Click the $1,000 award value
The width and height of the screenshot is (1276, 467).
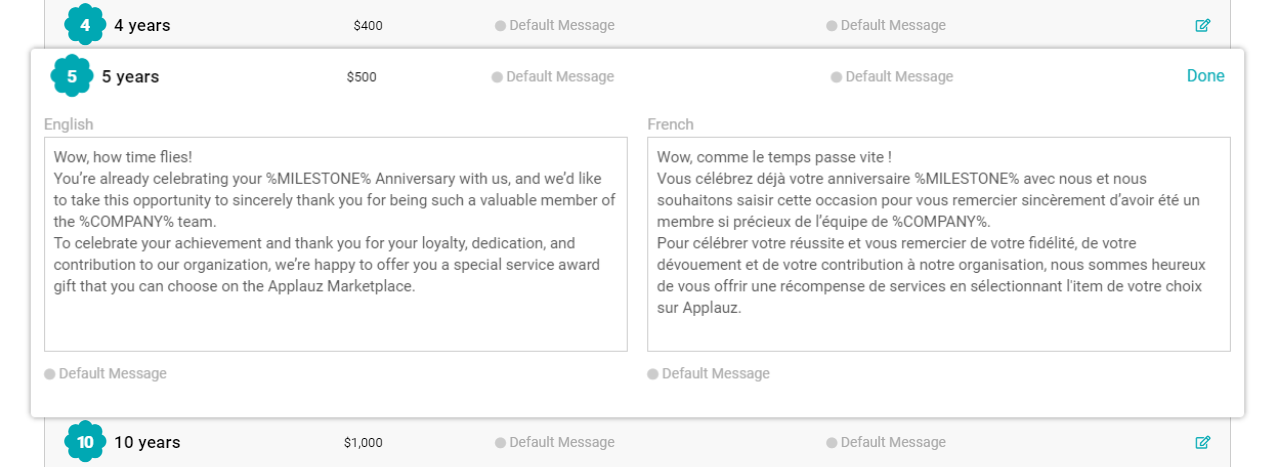point(363,442)
